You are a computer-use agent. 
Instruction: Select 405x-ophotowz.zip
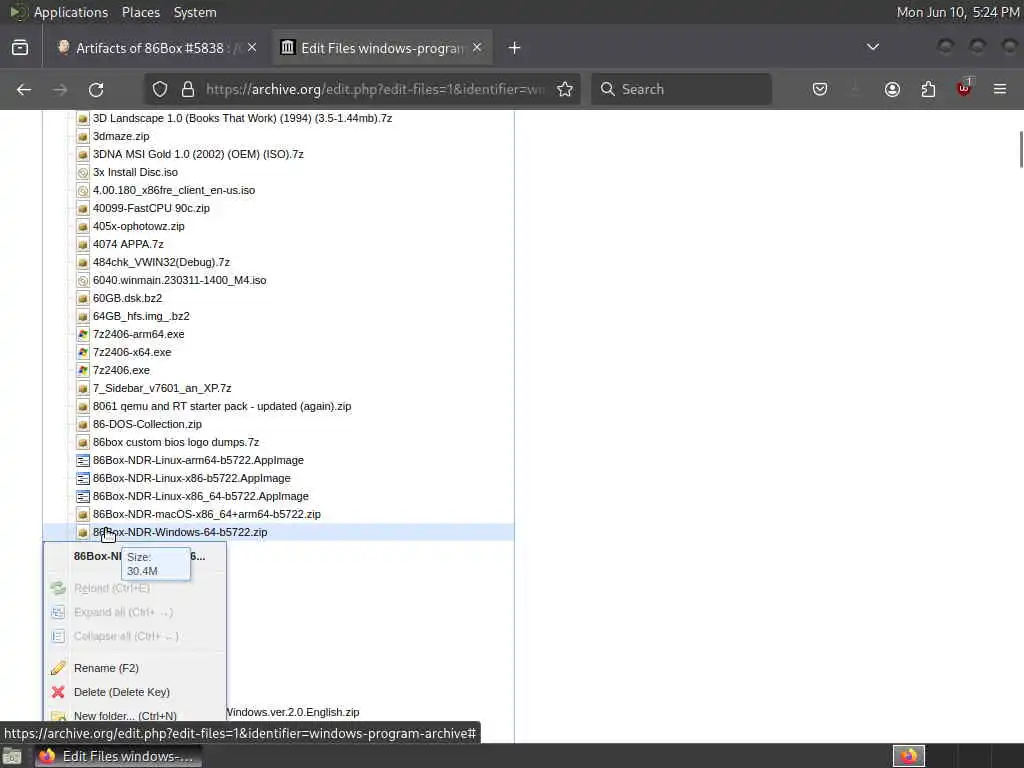138,226
